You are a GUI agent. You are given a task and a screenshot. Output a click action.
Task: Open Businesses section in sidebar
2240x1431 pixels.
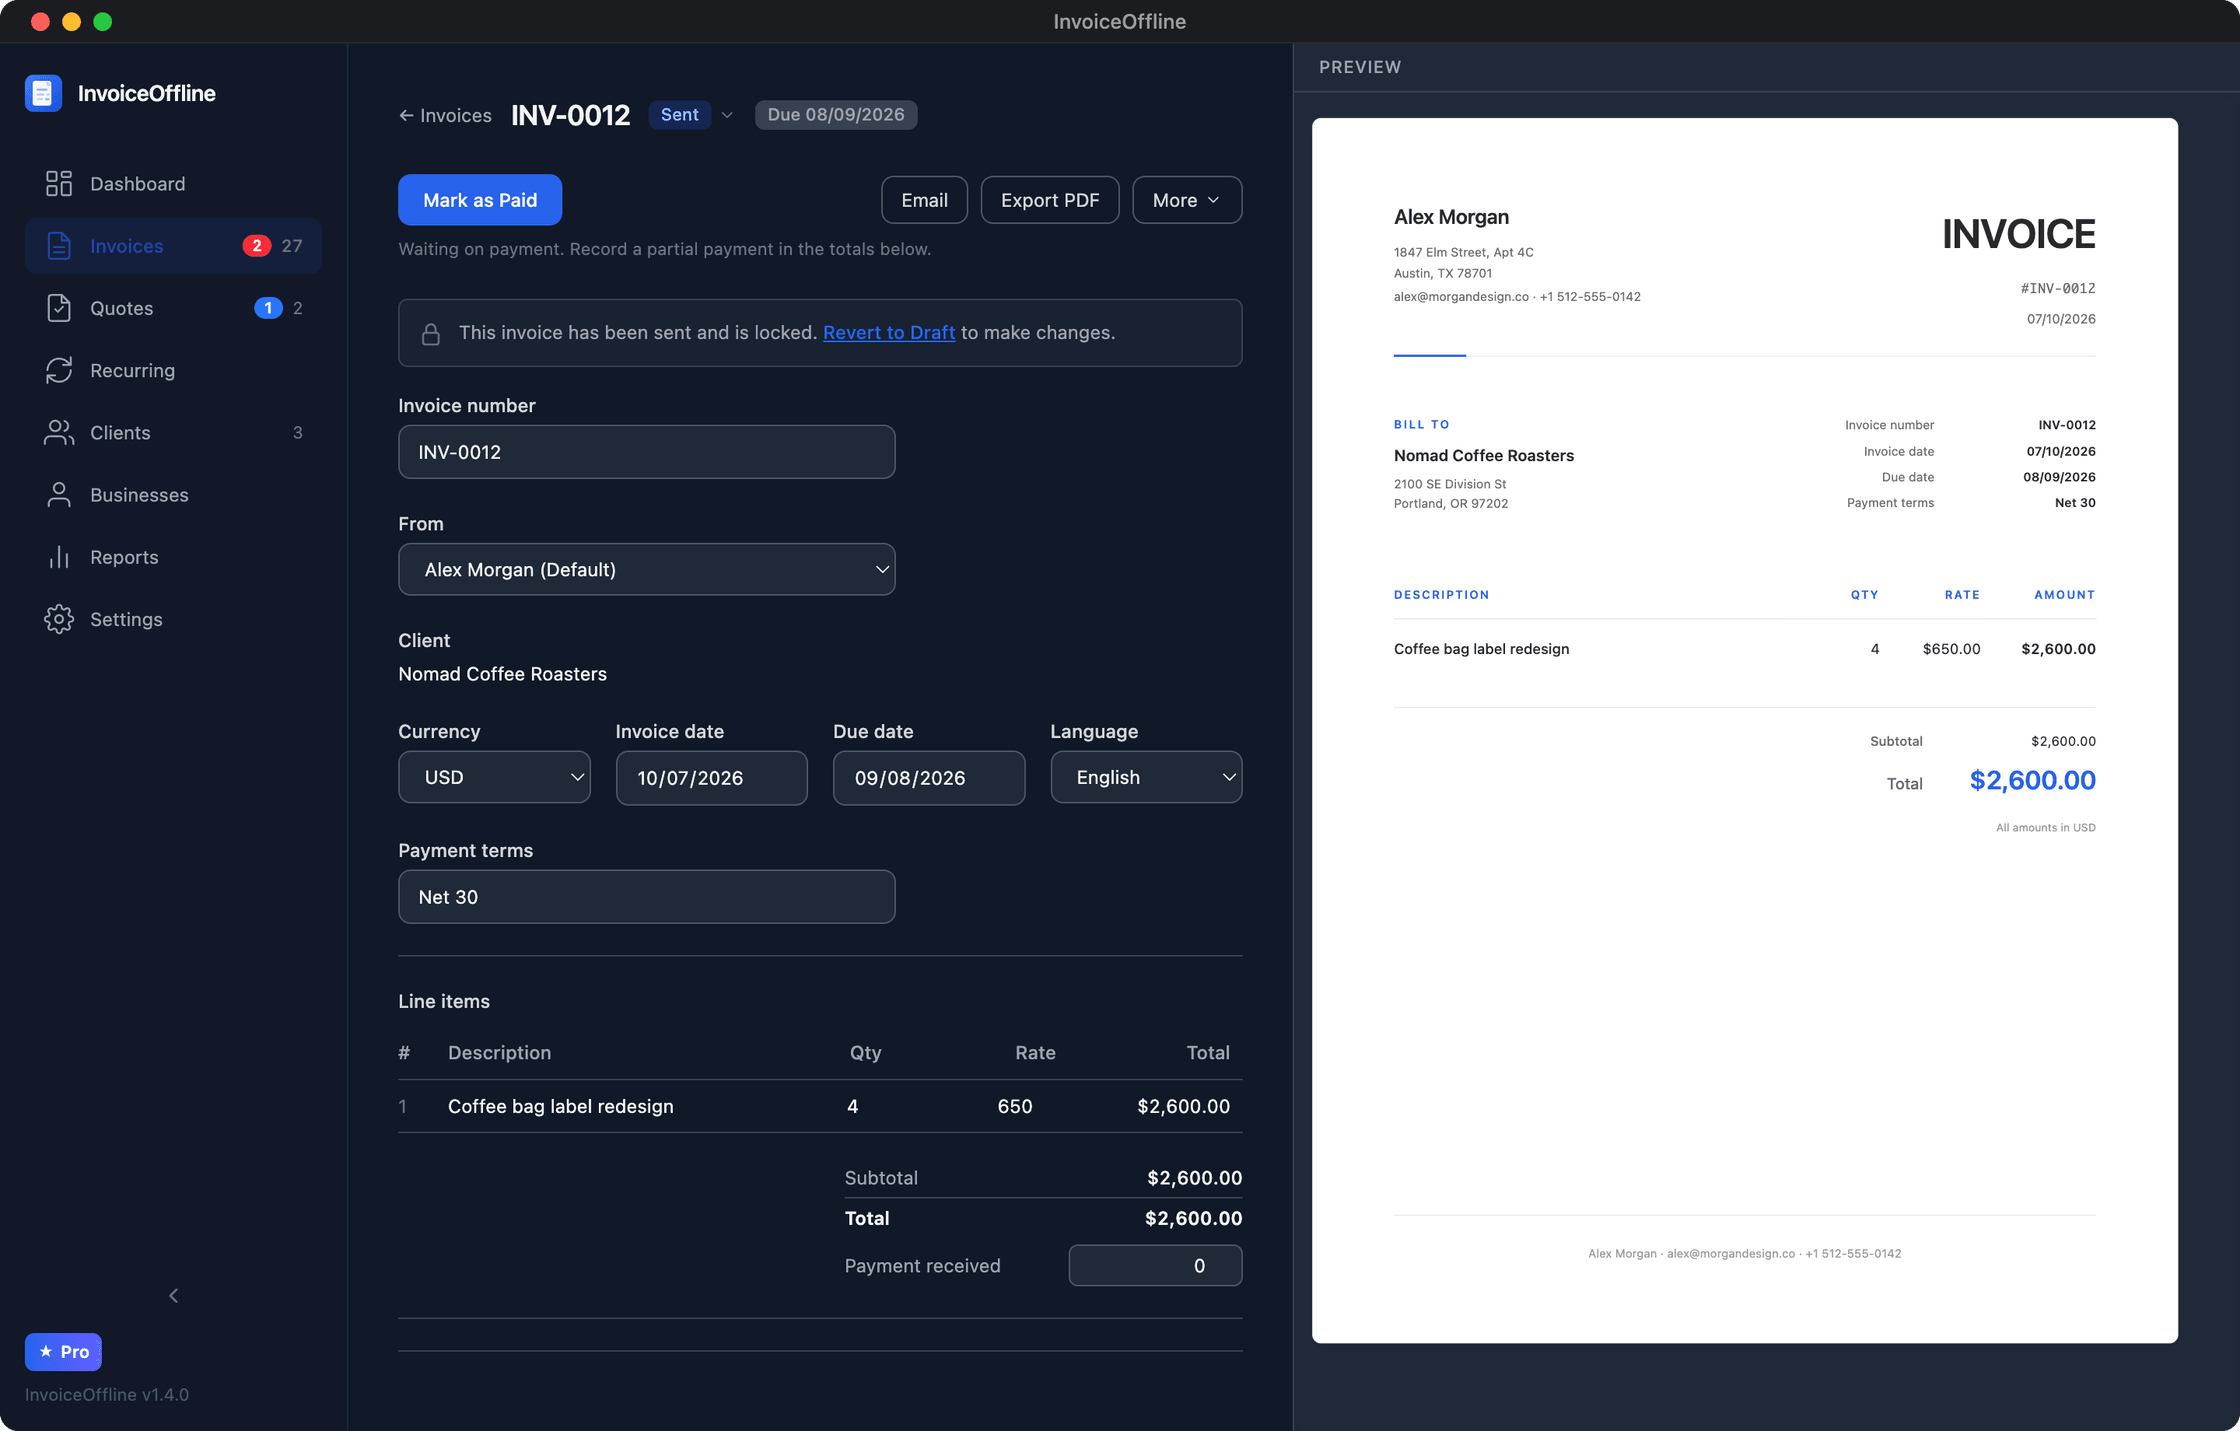(x=139, y=495)
